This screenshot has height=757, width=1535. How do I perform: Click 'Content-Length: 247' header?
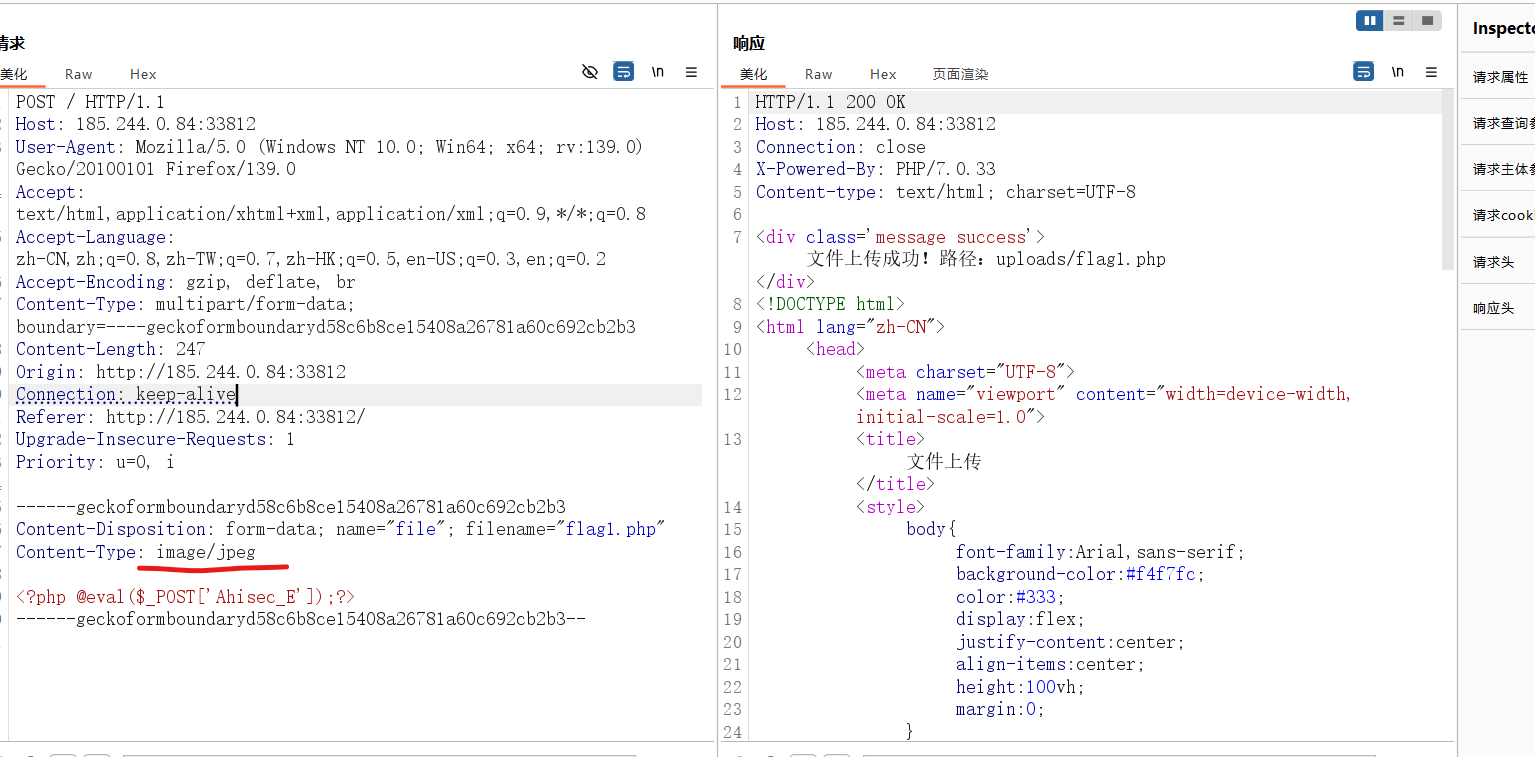pyautogui.click(x=110, y=349)
